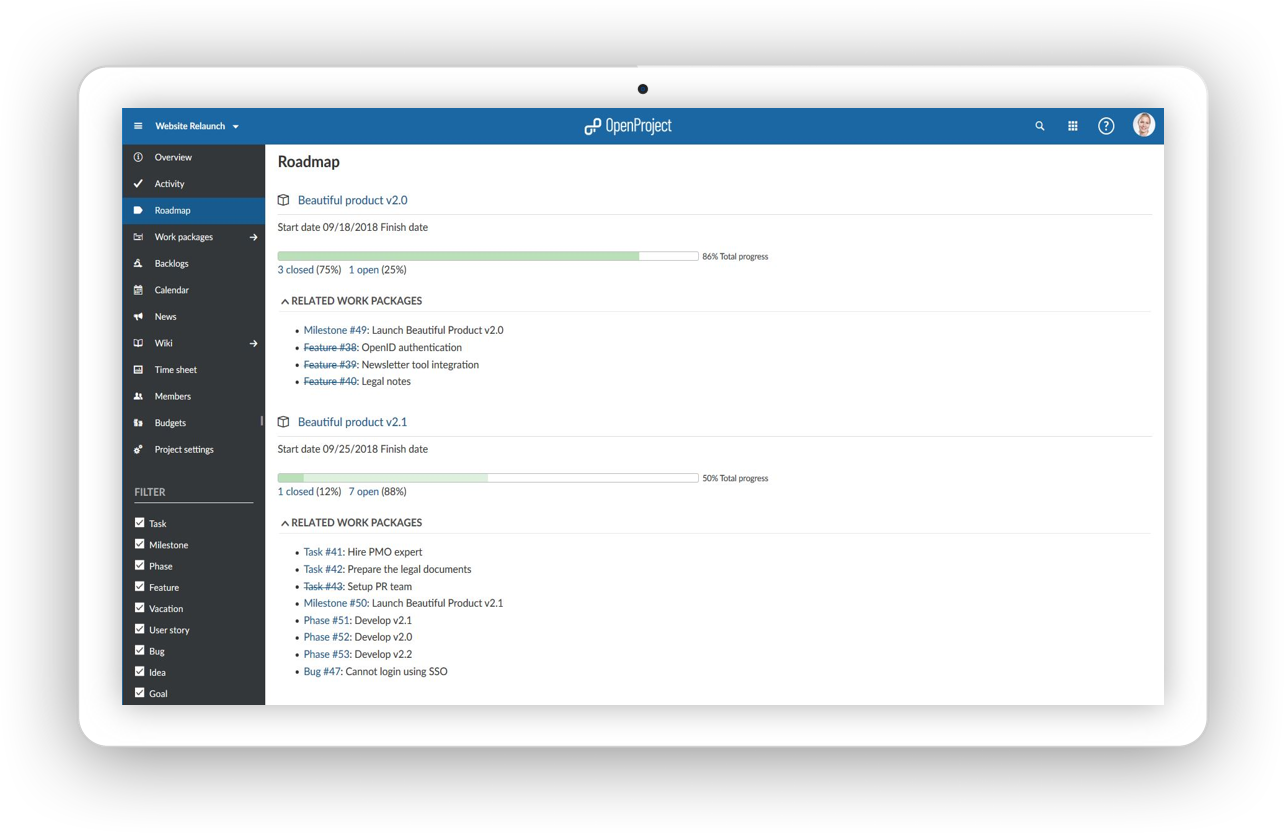Click the 50% total progress bar
The height and width of the screenshot is (833, 1284).
(488, 479)
